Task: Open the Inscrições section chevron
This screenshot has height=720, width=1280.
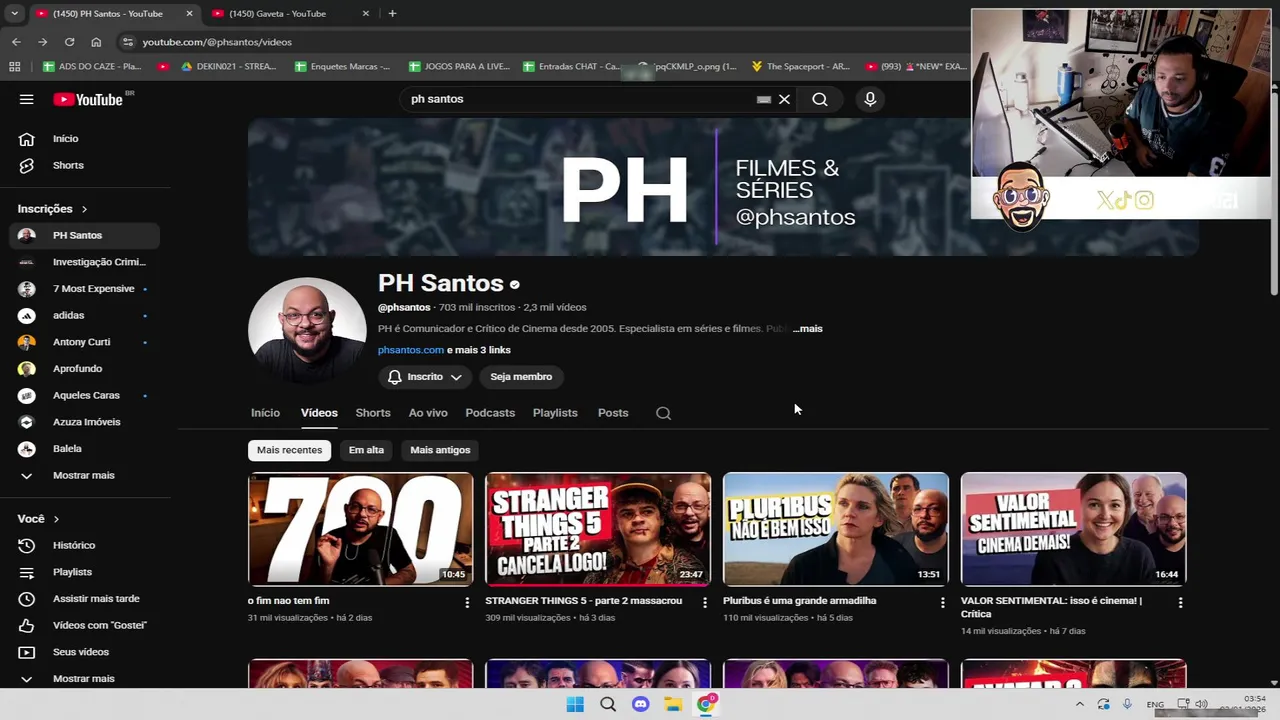Action: coord(84,209)
